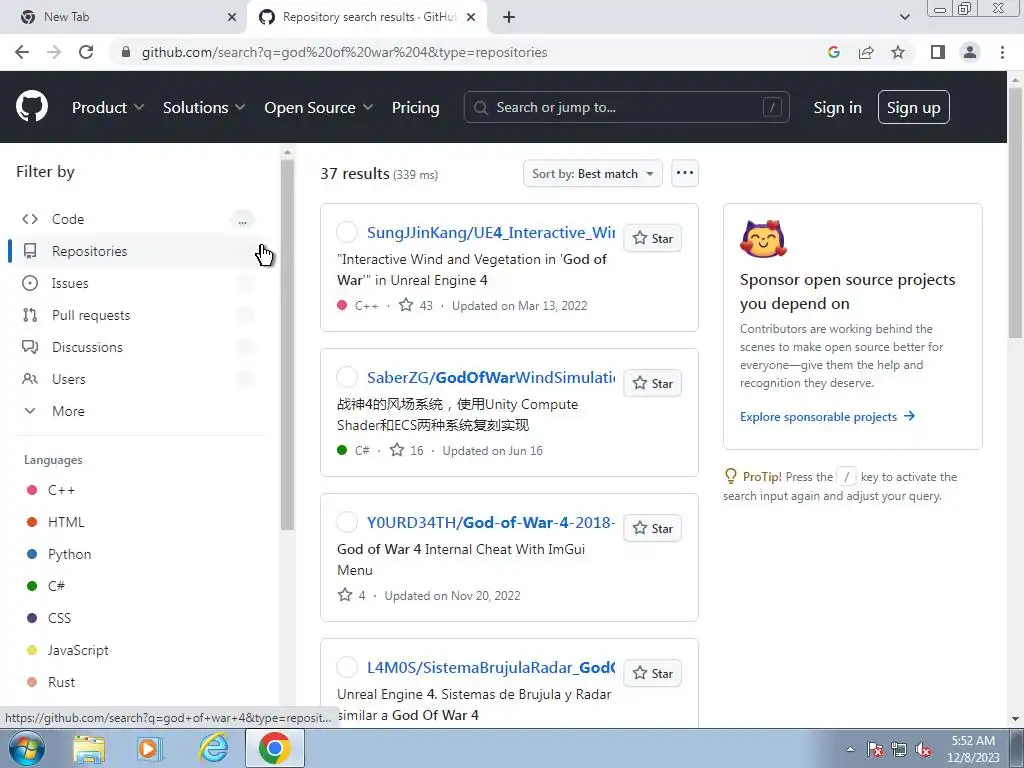
Task: Open Explore sponsorable projects link
Action: point(827,417)
